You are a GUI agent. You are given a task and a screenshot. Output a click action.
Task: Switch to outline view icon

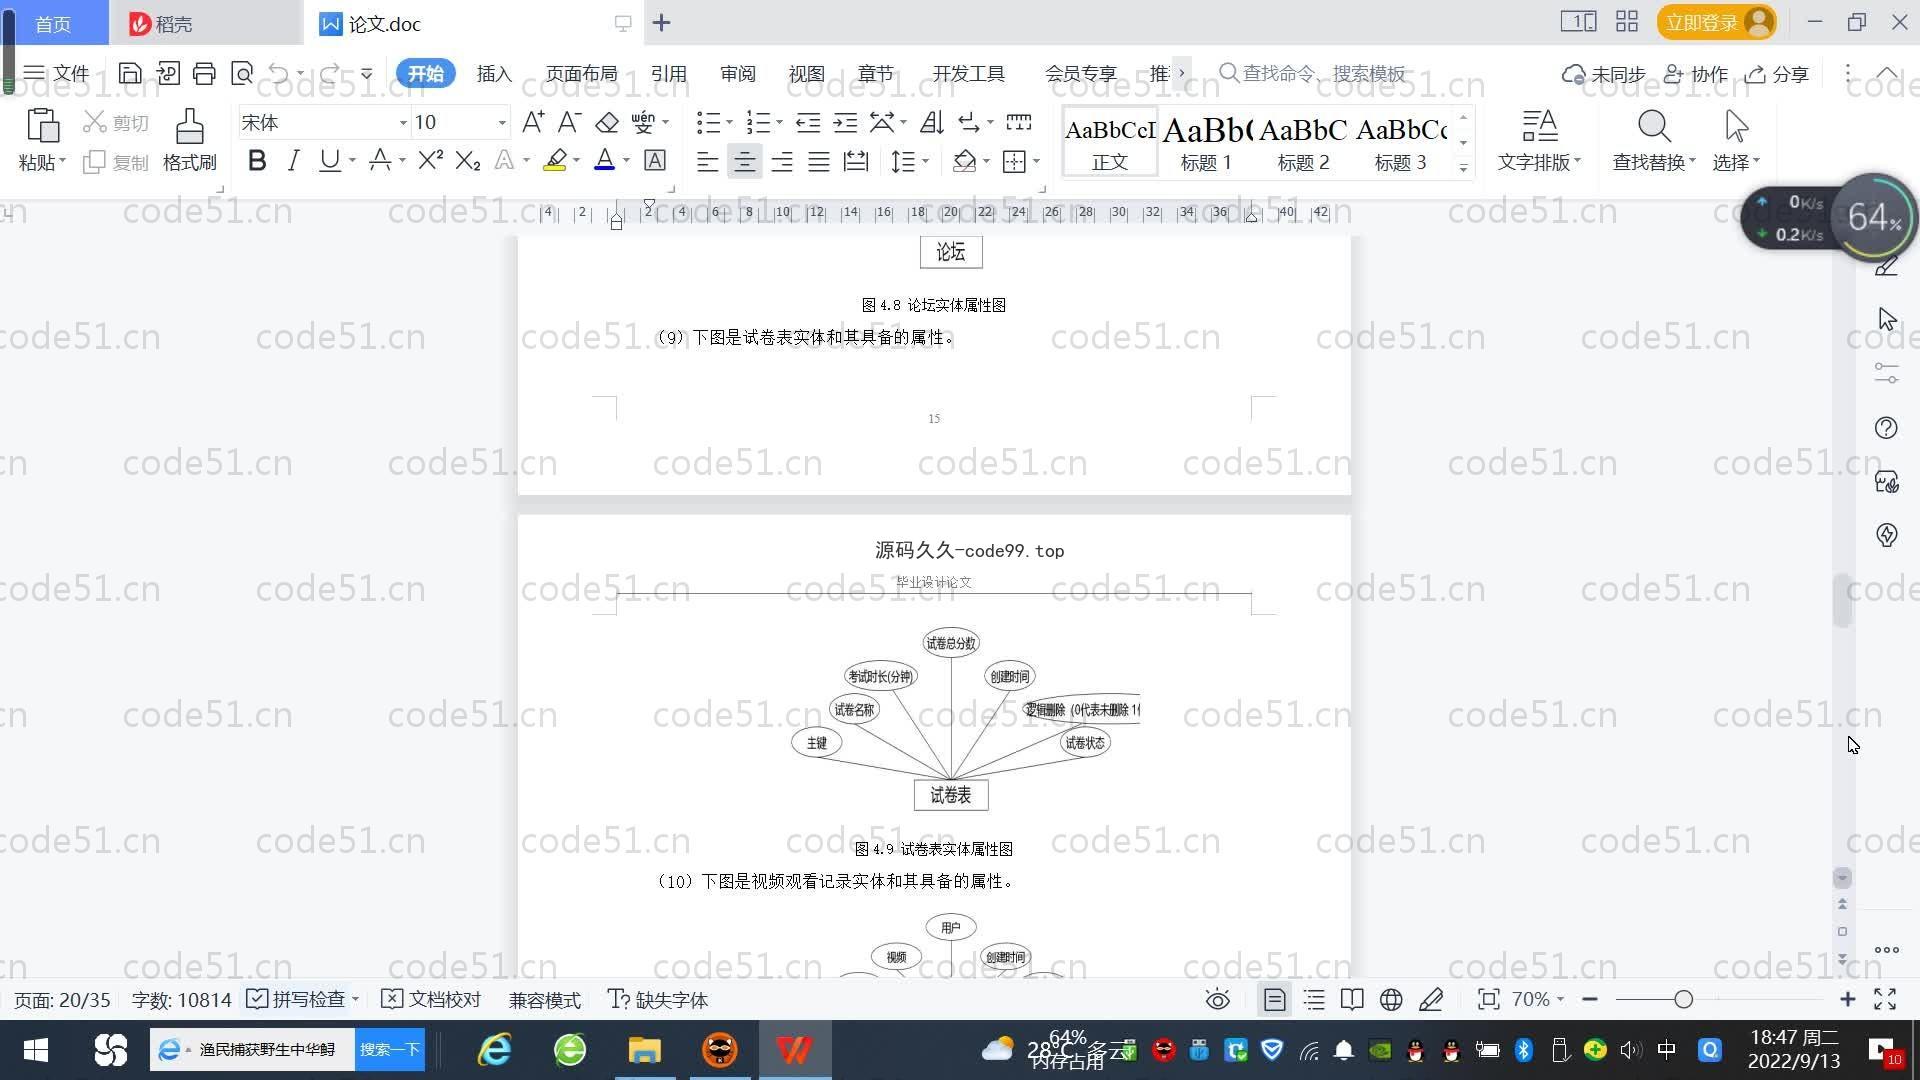(x=1314, y=1000)
